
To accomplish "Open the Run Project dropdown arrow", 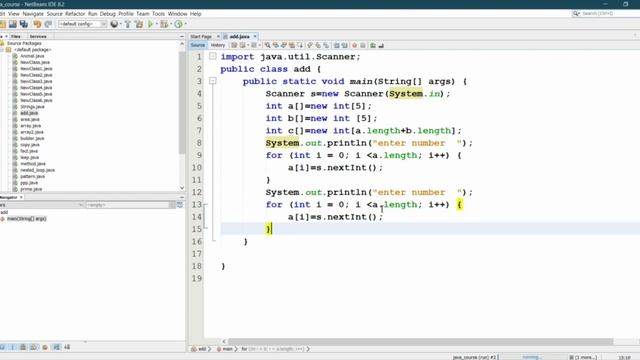I will point(156,24).
